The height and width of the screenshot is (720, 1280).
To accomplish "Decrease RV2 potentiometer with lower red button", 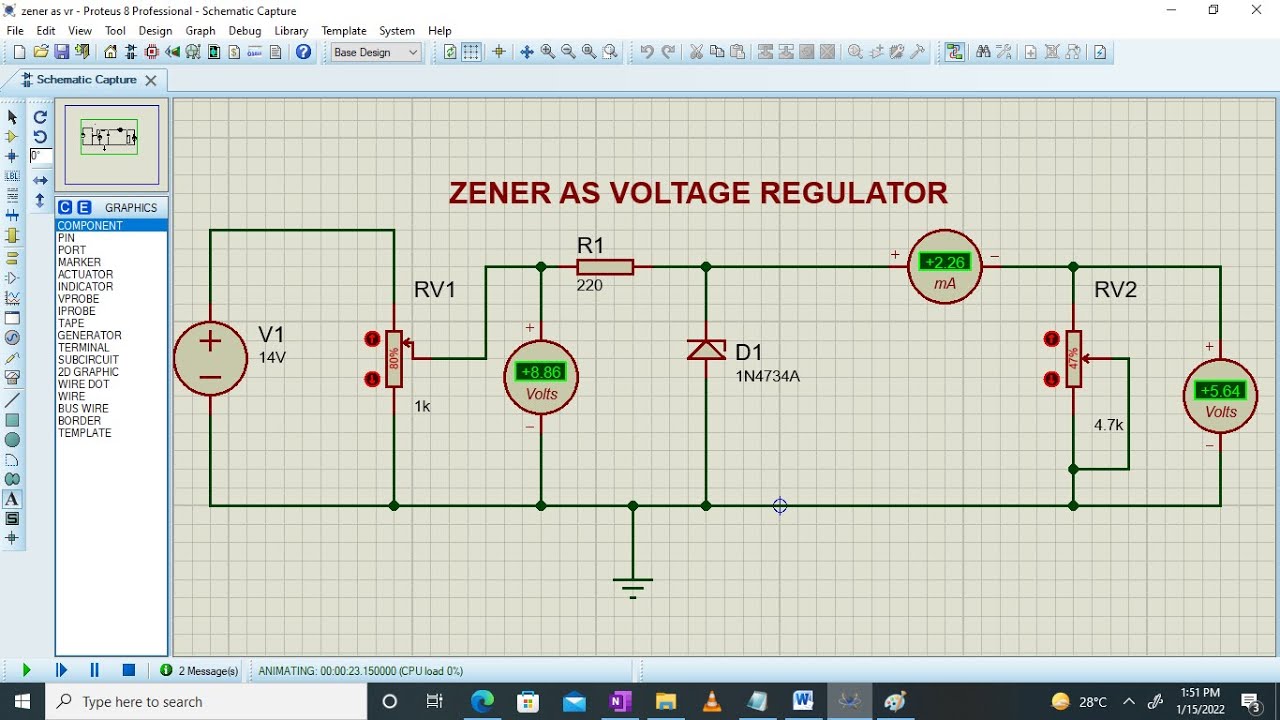I will [x=1051, y=379].
